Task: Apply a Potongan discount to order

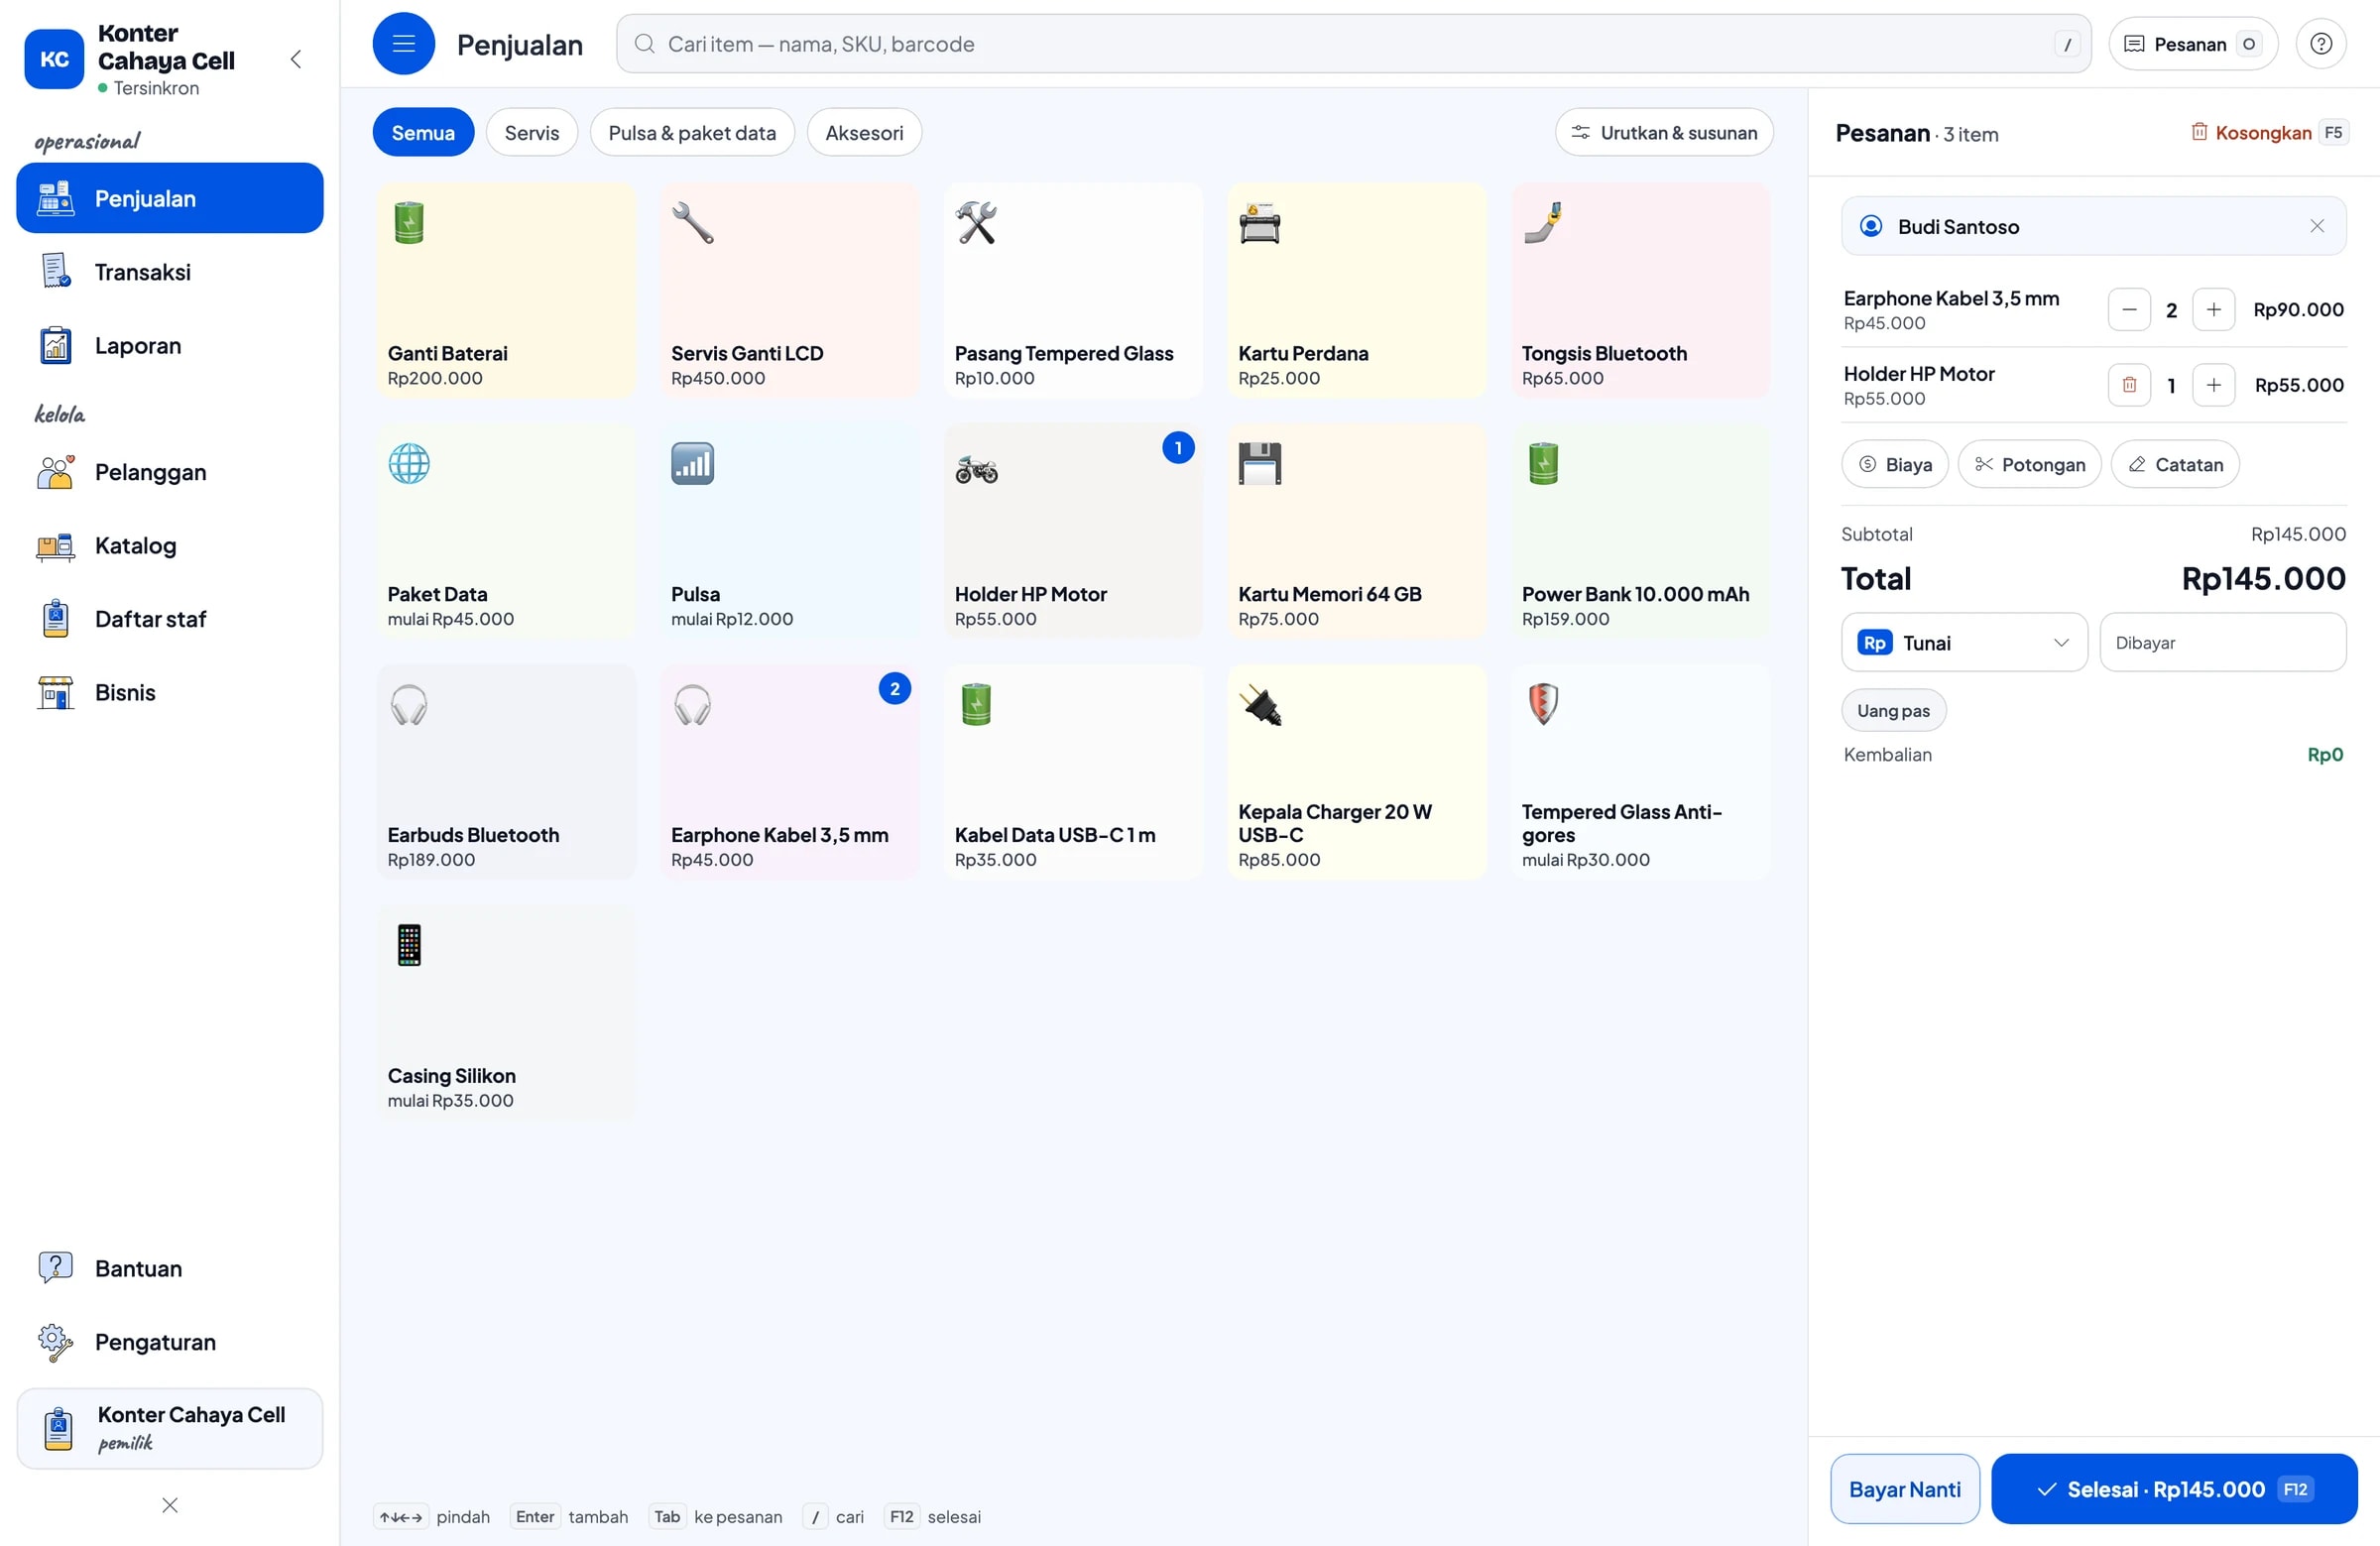Action: click(2029, 465)
